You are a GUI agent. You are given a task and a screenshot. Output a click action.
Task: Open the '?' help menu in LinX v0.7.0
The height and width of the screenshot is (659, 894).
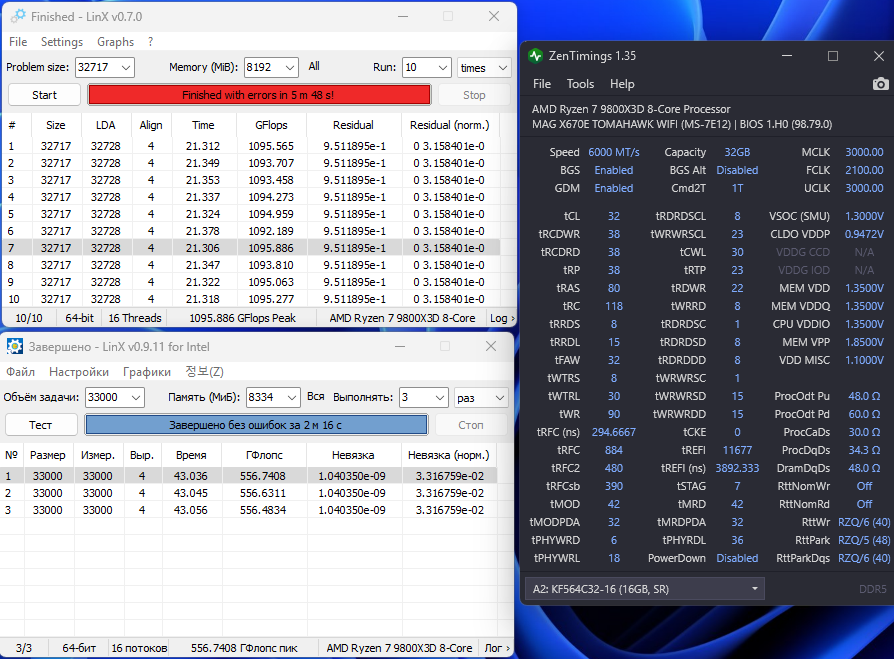pyautogui.click(x=151, y=42)
